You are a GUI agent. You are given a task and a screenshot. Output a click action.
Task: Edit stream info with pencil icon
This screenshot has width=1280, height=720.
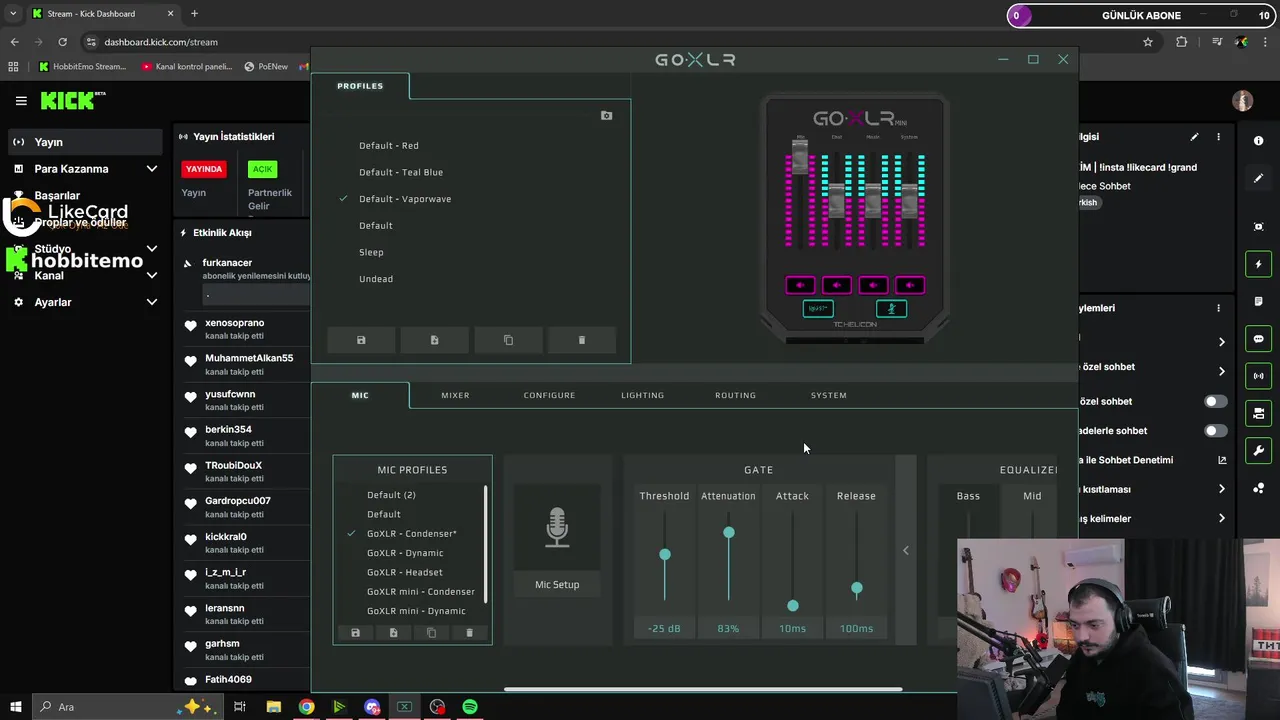click(1194, 137)
